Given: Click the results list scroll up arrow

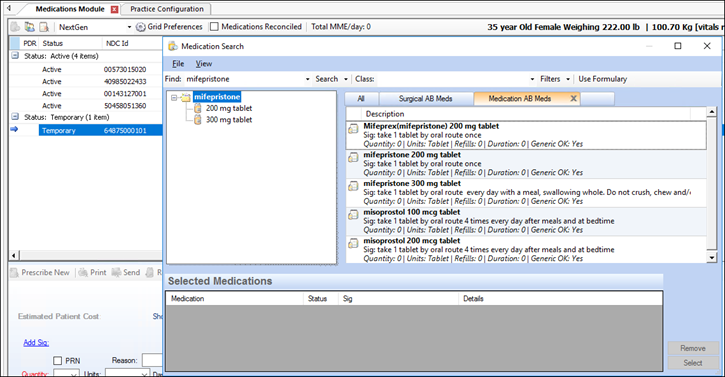Looking at the screenshot, I should (x=712, y=112).
